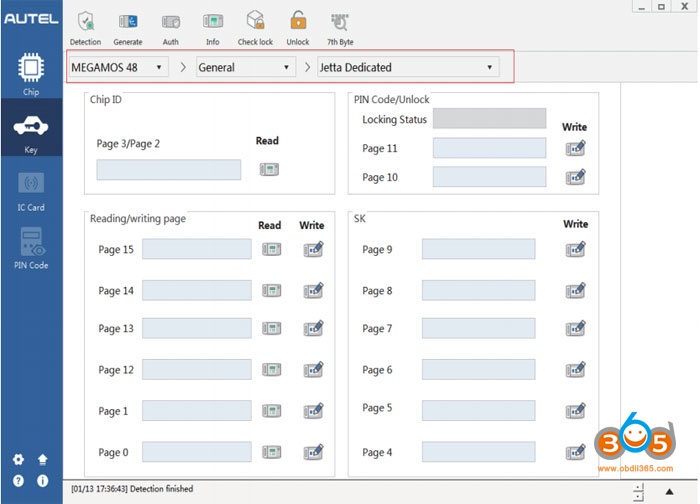700x504 pixels.
Task: Click the 'Detection finished' log entry
Action: coord(132,489)
